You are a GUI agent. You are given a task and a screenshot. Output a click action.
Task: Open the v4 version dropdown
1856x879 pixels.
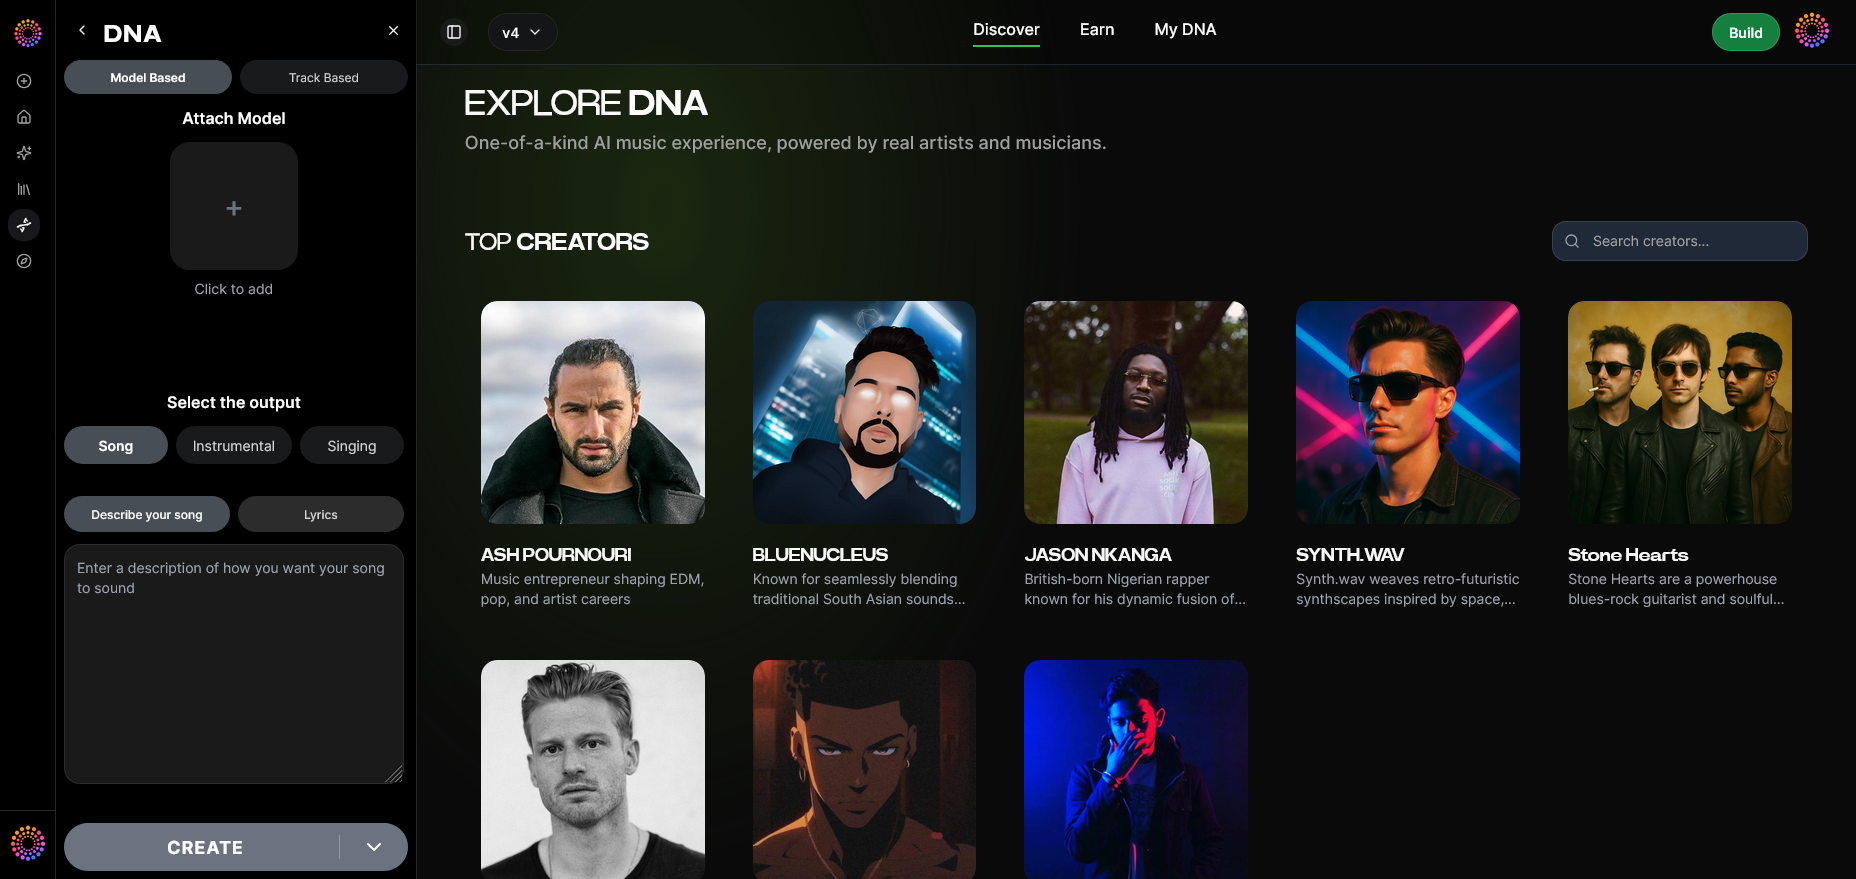pyautogui.click(x=522, y=32)
